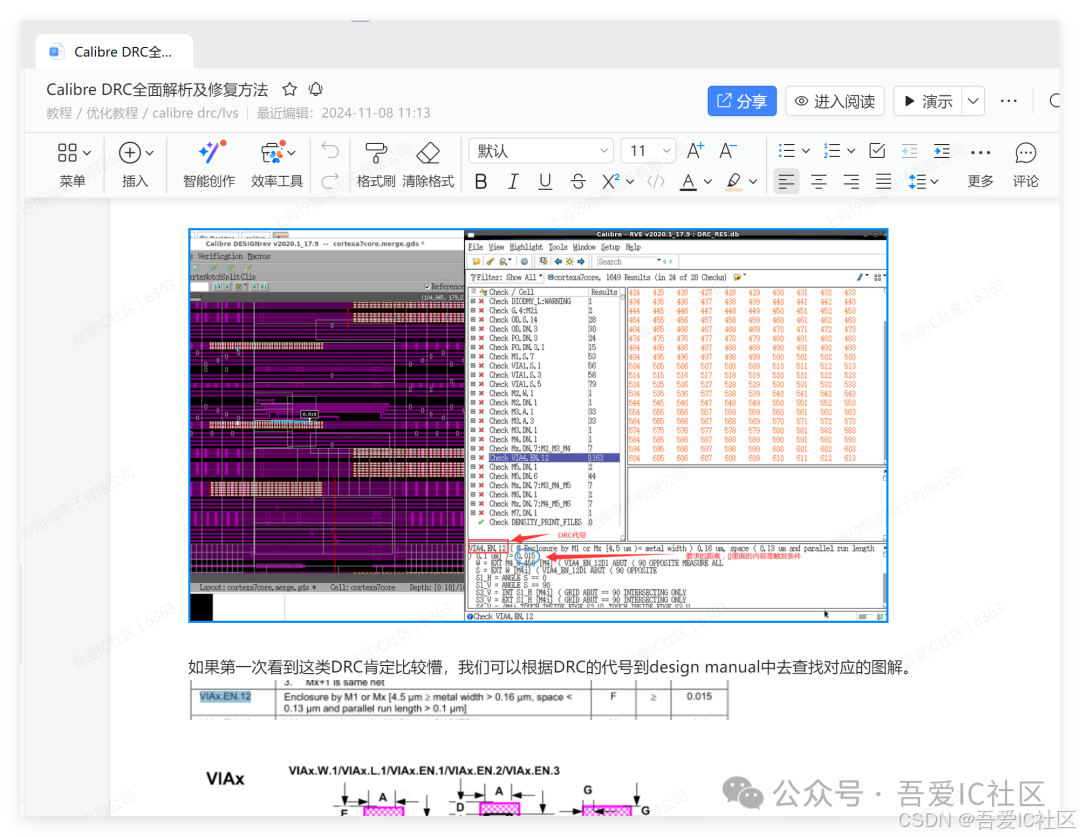Open the font size dropdown 11

[647, 151]
